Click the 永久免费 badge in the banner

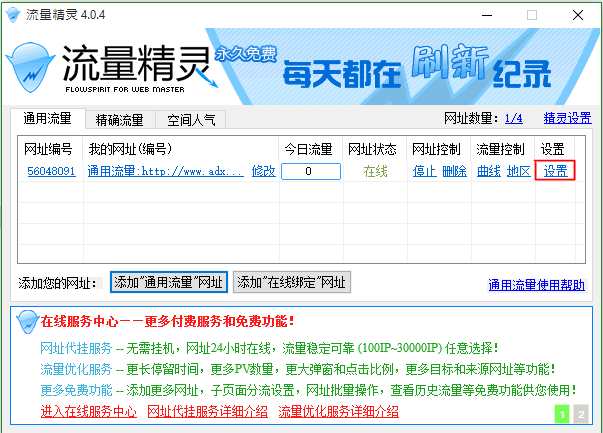(245, 54)
